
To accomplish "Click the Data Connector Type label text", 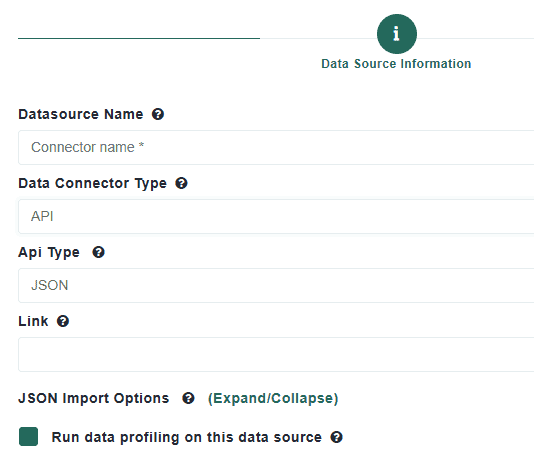I will [x=93, y=183].
